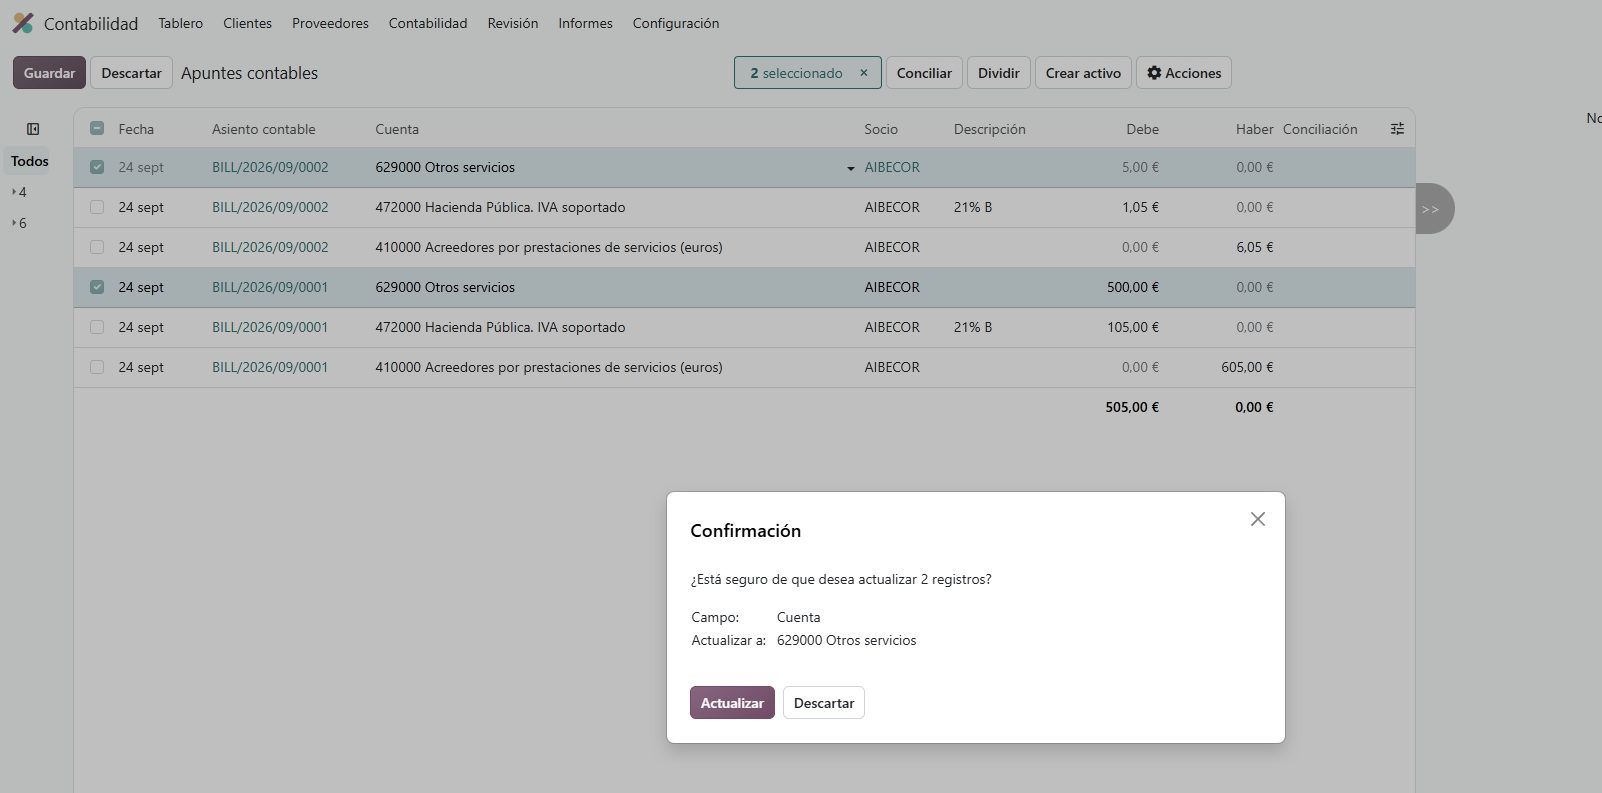Click the 6,05 € credit cell

(x=1254, y=247)
